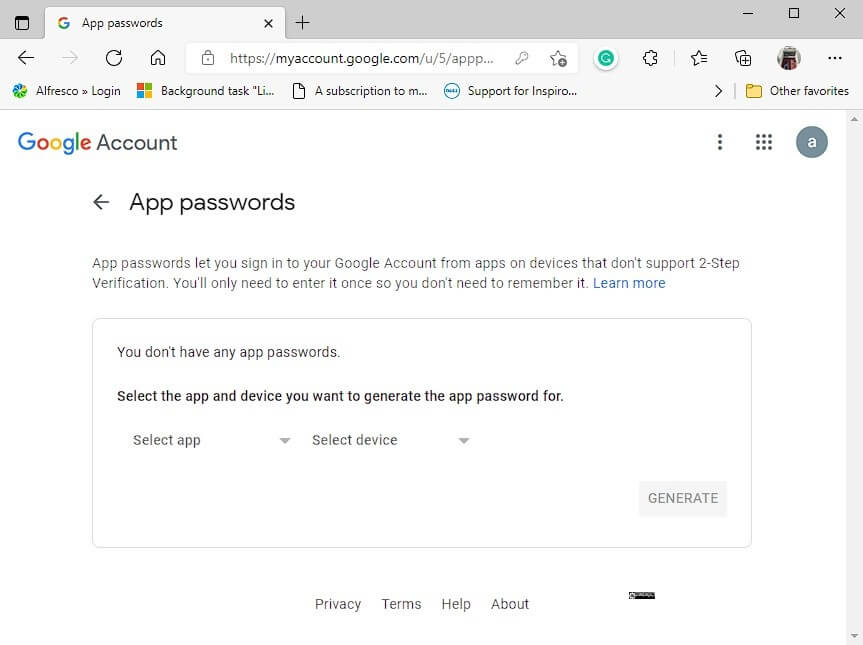Open the Google apps grid icon
Viewport: 863px width, 645px height.
pos(763,142)
